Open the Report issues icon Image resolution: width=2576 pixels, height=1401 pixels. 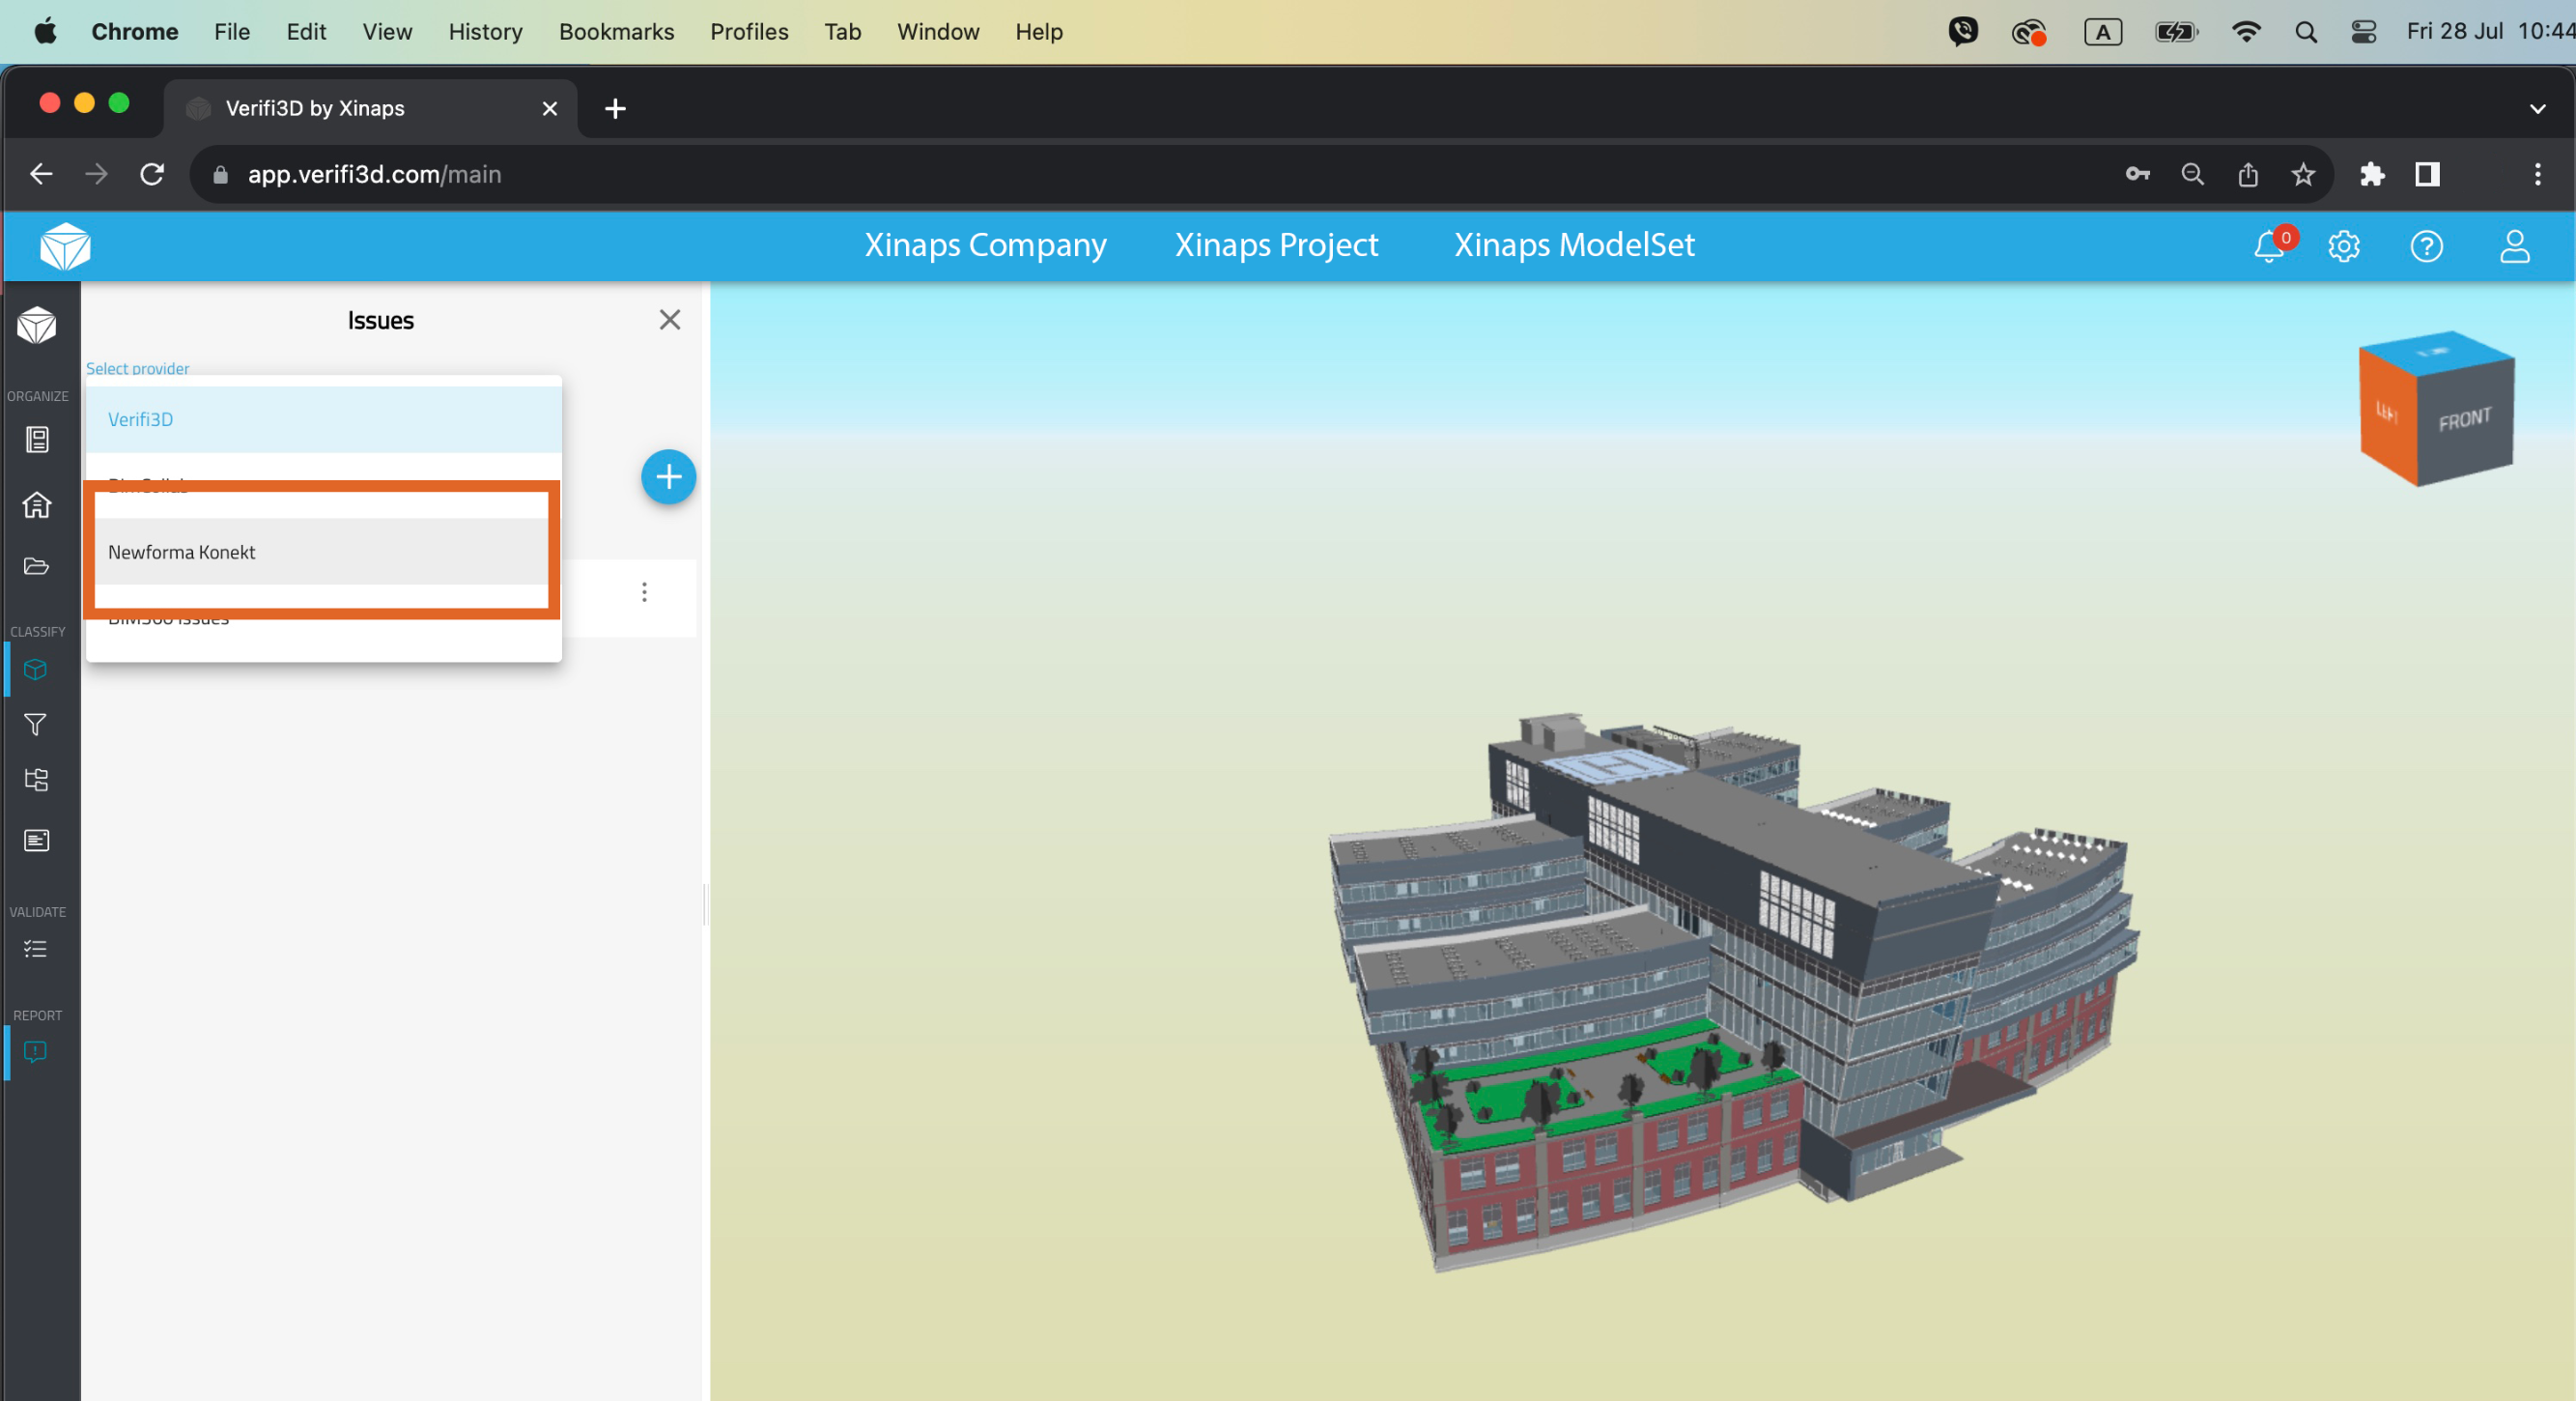click(x=36, y=1052)
